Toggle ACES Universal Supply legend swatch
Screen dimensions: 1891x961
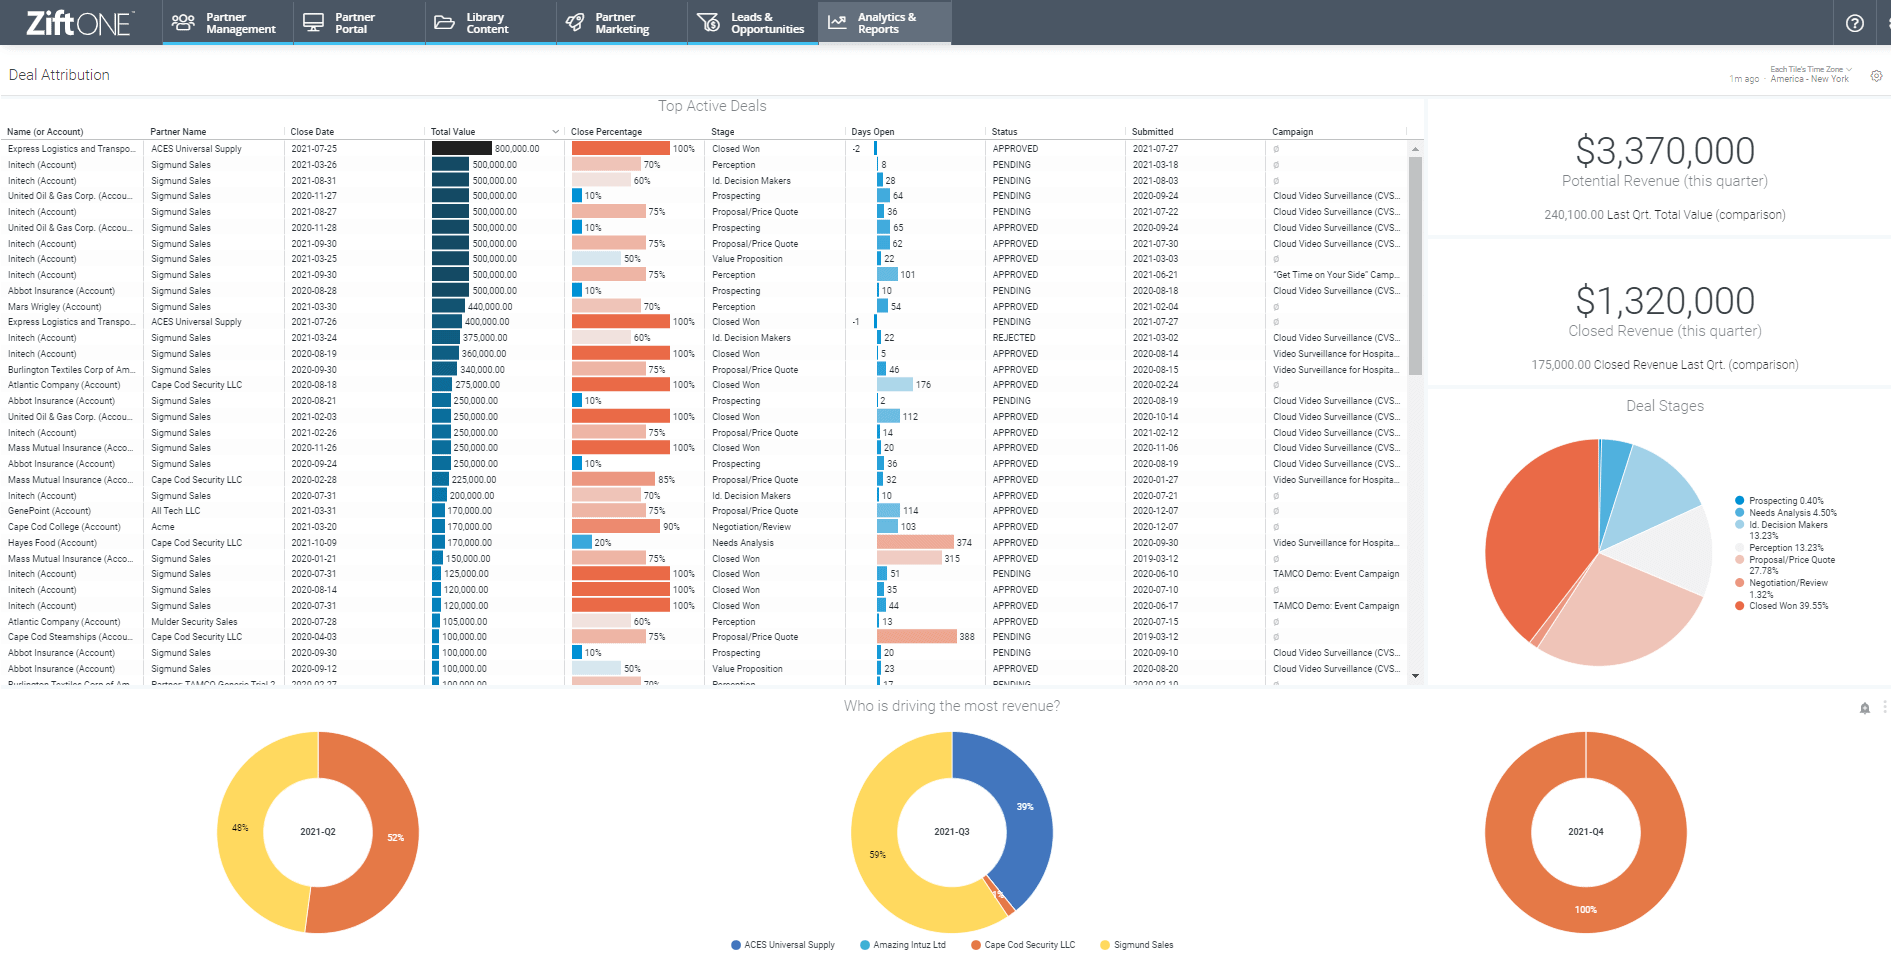[x=736, y=945]
